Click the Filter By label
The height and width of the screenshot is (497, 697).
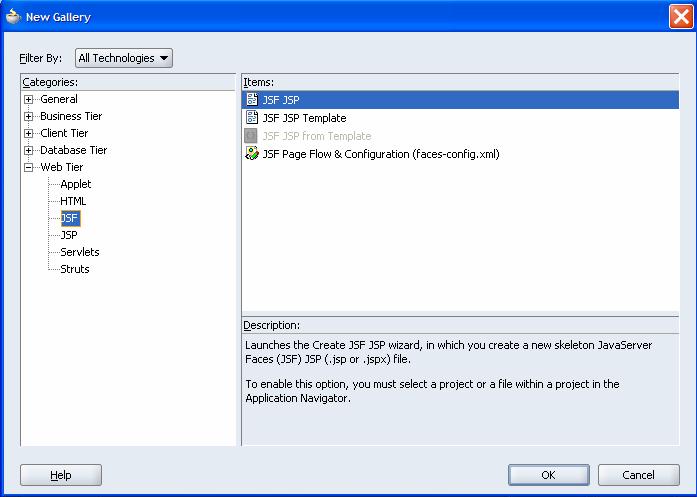[40, 58]
